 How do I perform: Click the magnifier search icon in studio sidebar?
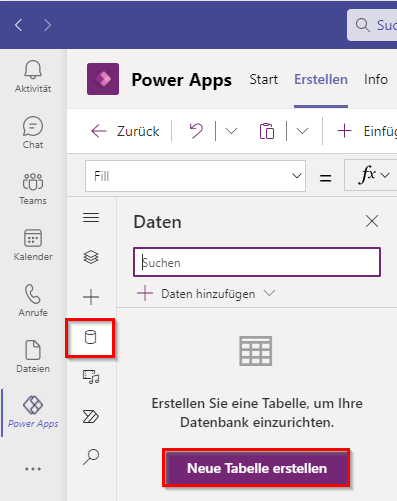coord(91,457)
